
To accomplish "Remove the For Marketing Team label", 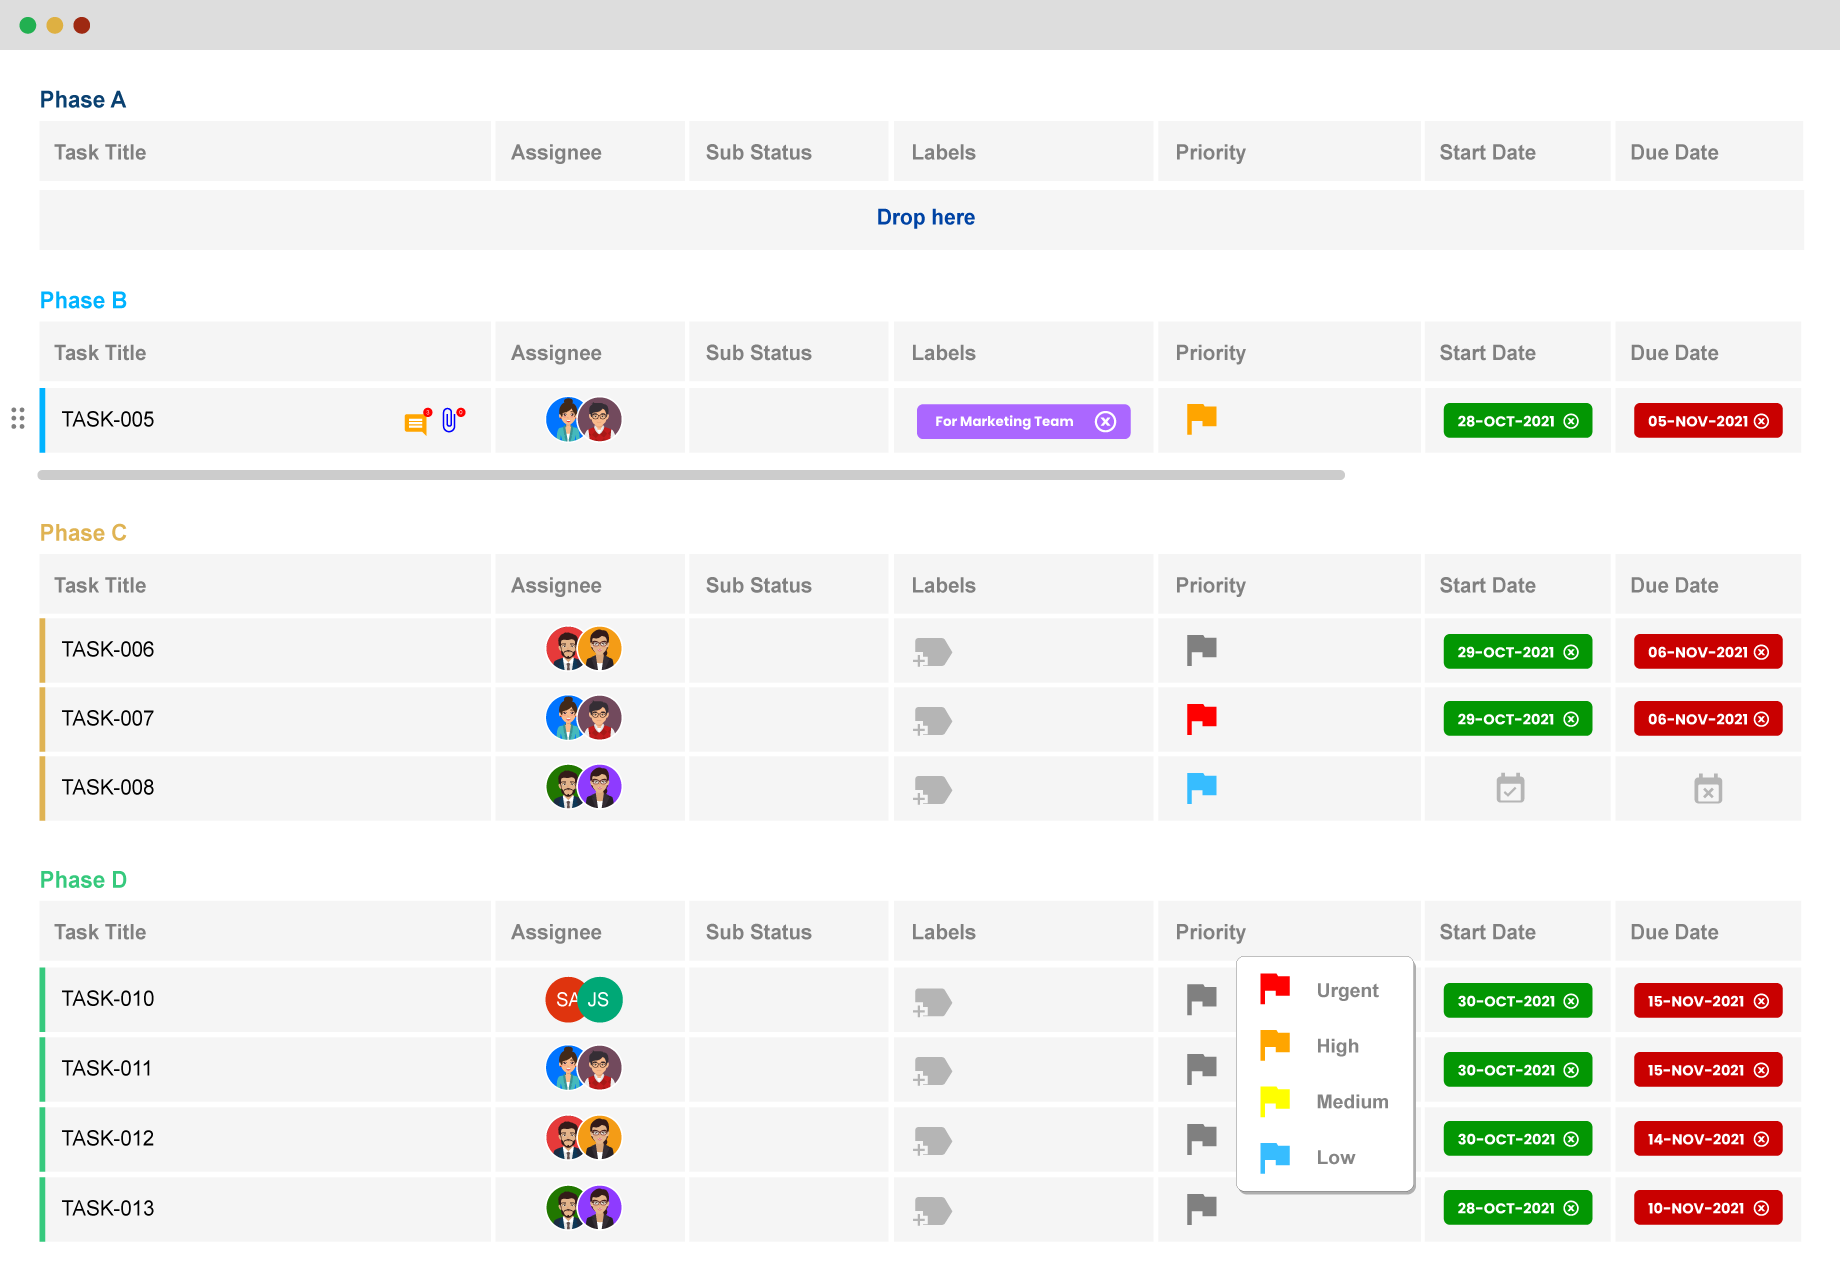I will [1106, 421].
